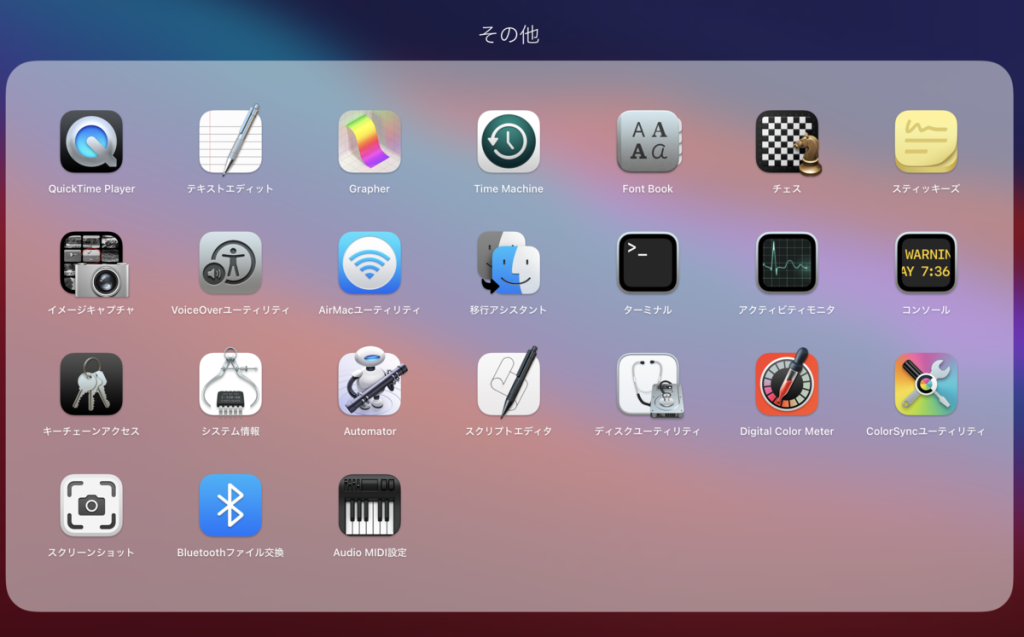Open スティッキーズ sticky notes

click(x=926, y=142)
